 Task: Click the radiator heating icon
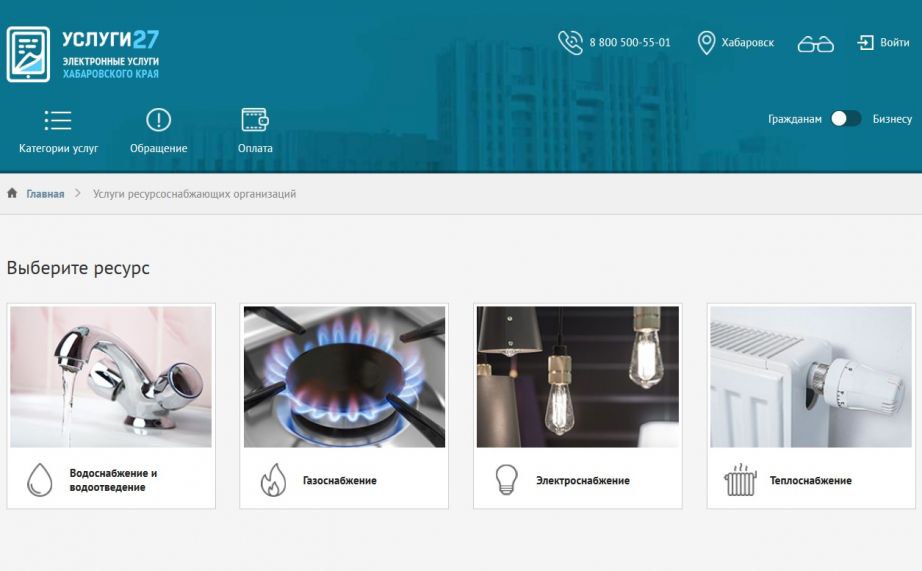tap(740, 480)
